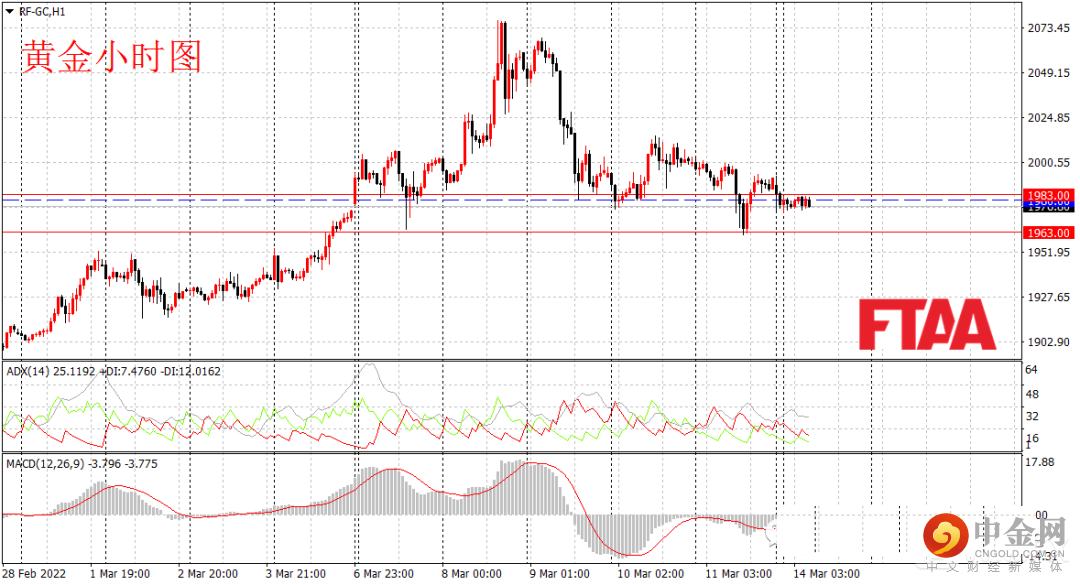The width and height of the screenshot is (1080, 585).
Task: Click the 2073.45 price scale label
Action: [x=1048, y=28]
